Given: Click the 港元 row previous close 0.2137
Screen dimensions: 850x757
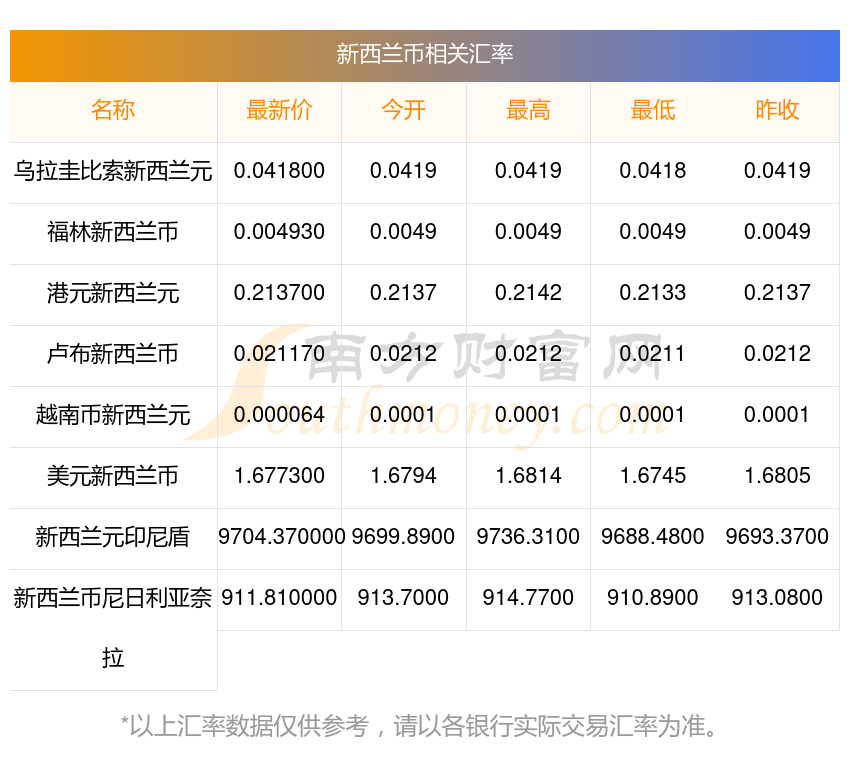Looking at the screenshot, I should (777, 293).
